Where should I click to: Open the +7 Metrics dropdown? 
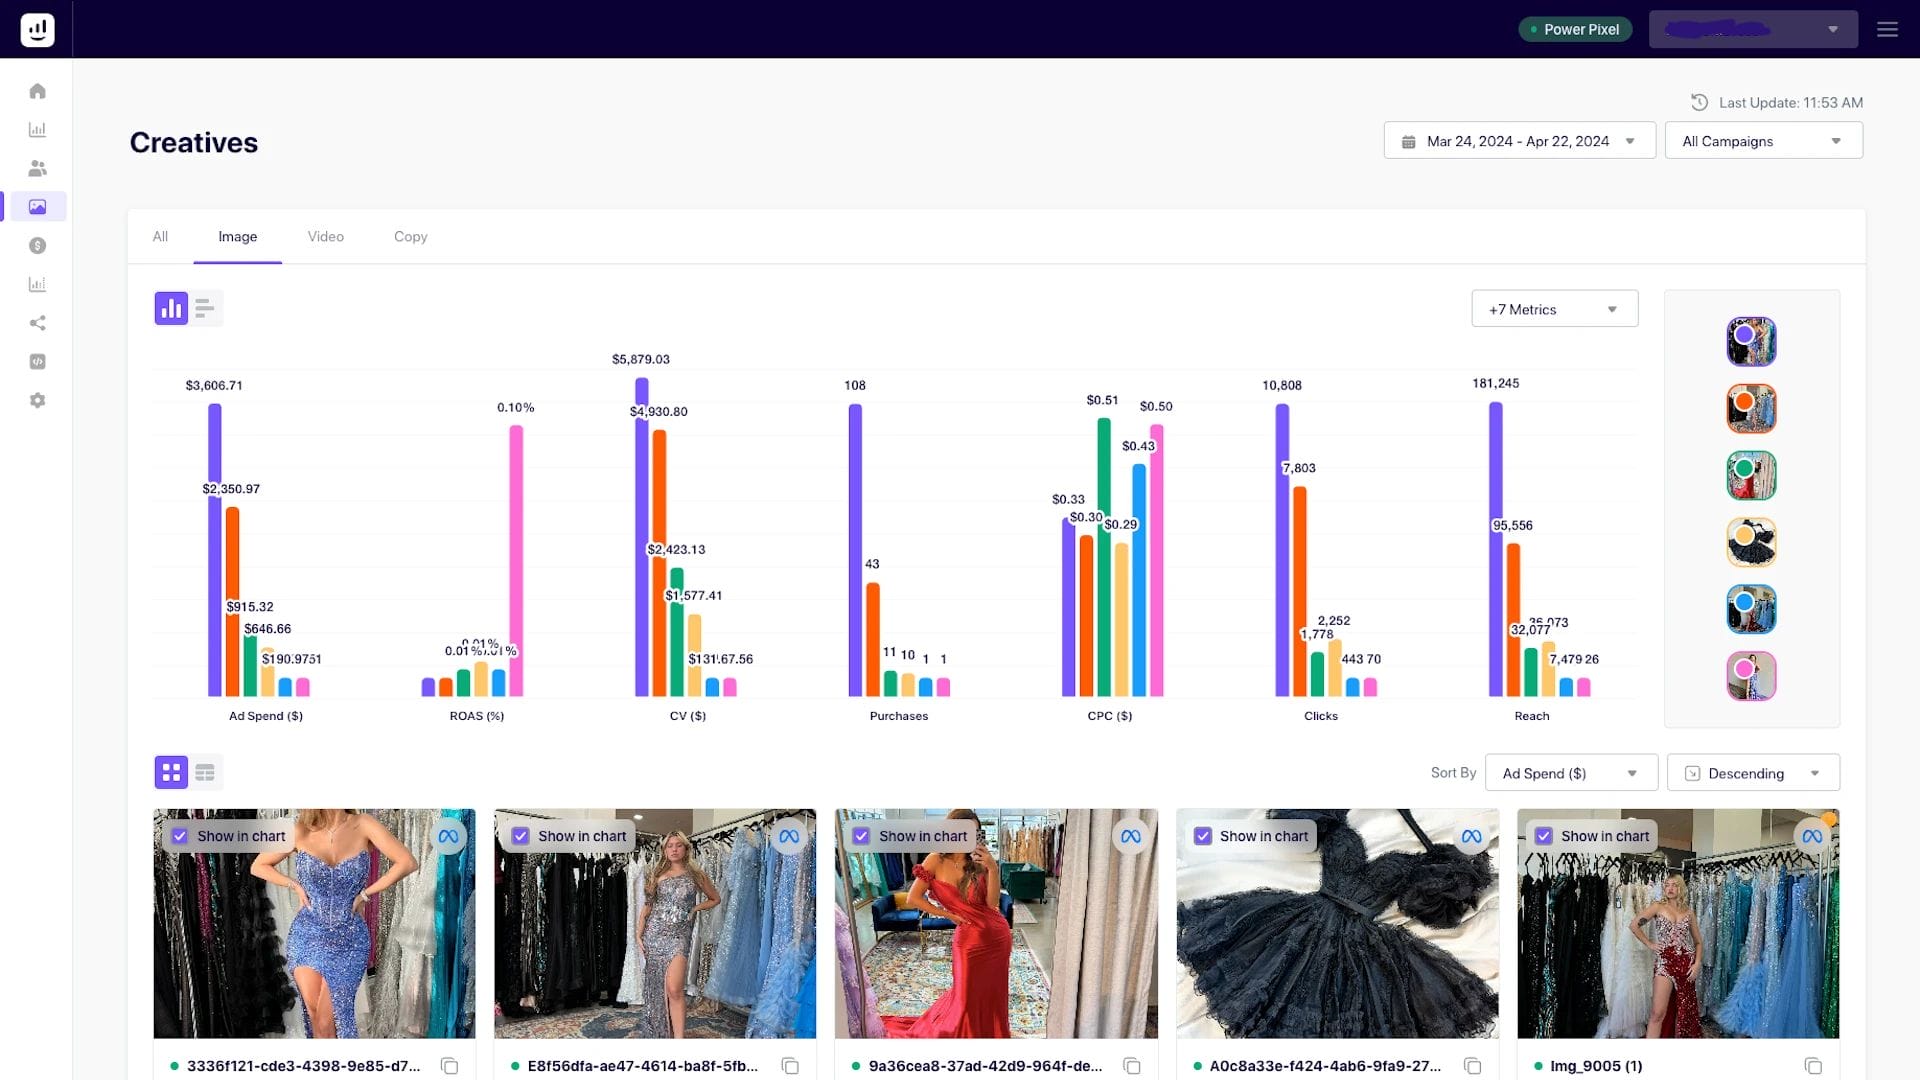coord(1553,309)
